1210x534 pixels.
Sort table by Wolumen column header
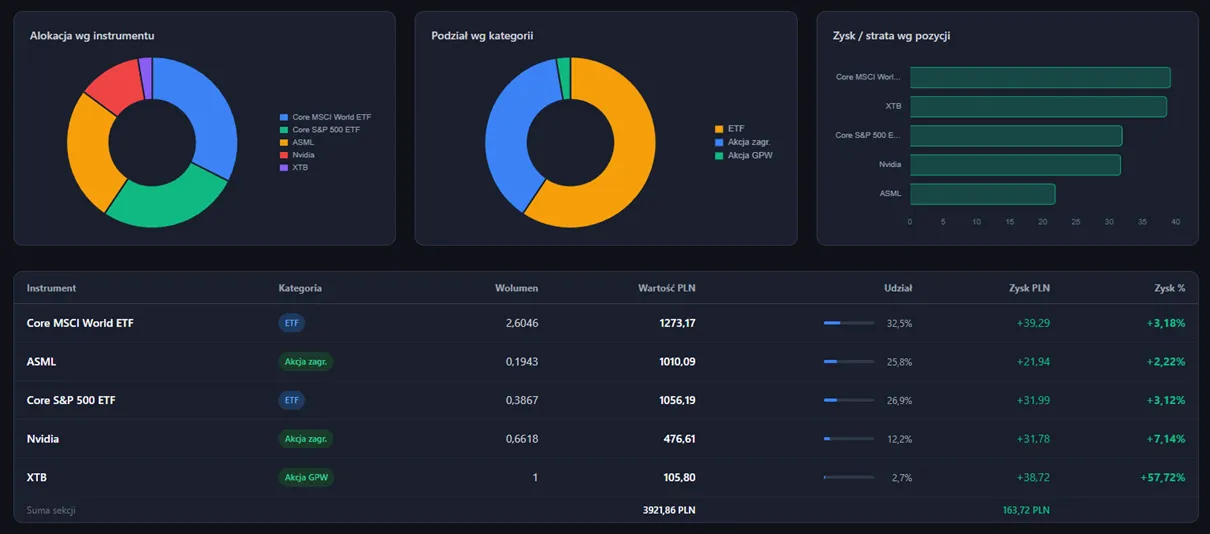click(x=516, y=288)
